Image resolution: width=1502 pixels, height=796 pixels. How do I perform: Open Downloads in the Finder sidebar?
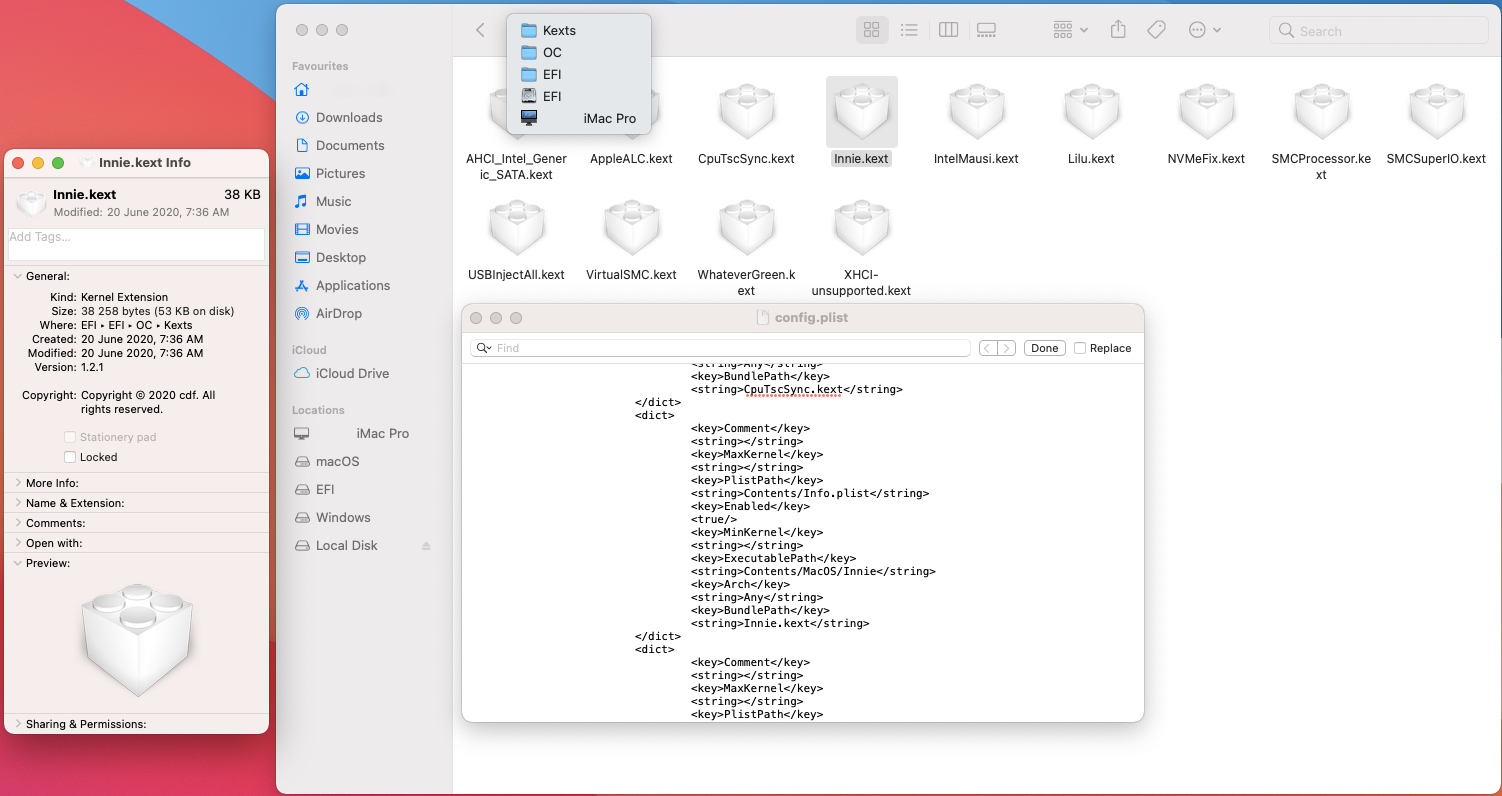pos(349,117)
